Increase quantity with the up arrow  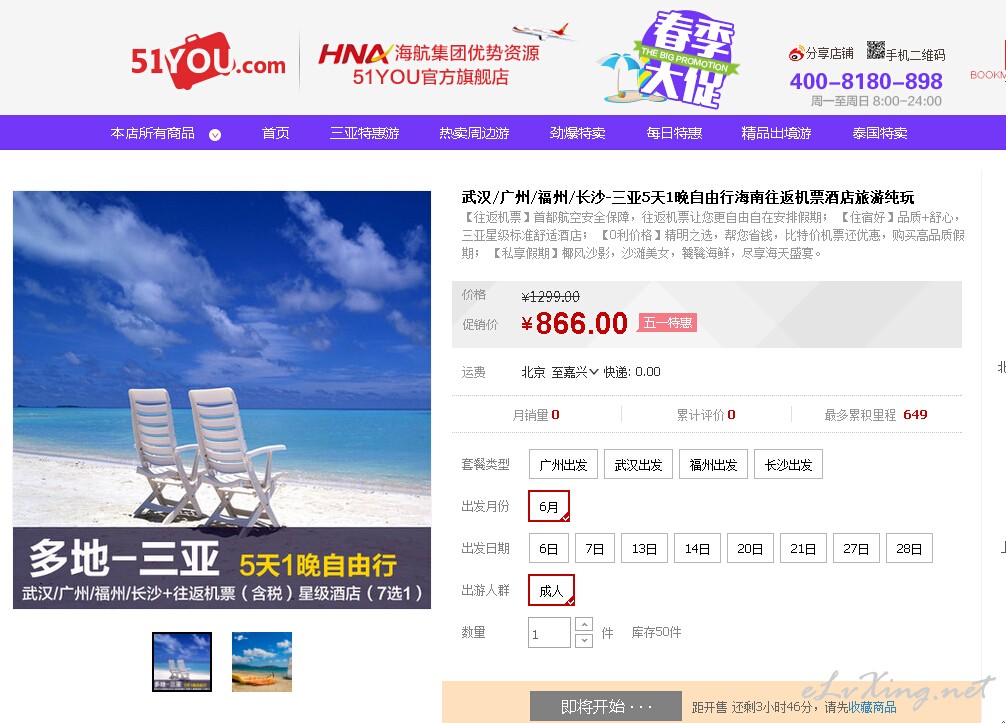(584, 624)
